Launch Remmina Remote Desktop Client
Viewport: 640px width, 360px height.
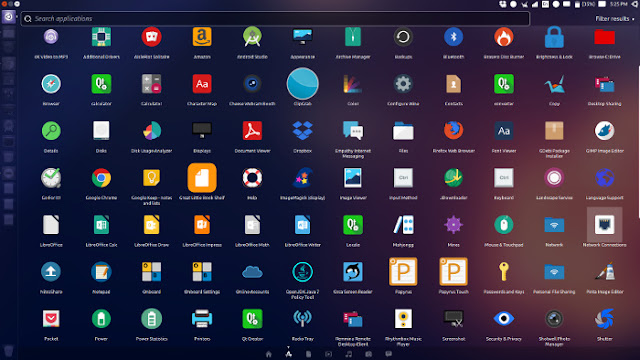(353, 319)
